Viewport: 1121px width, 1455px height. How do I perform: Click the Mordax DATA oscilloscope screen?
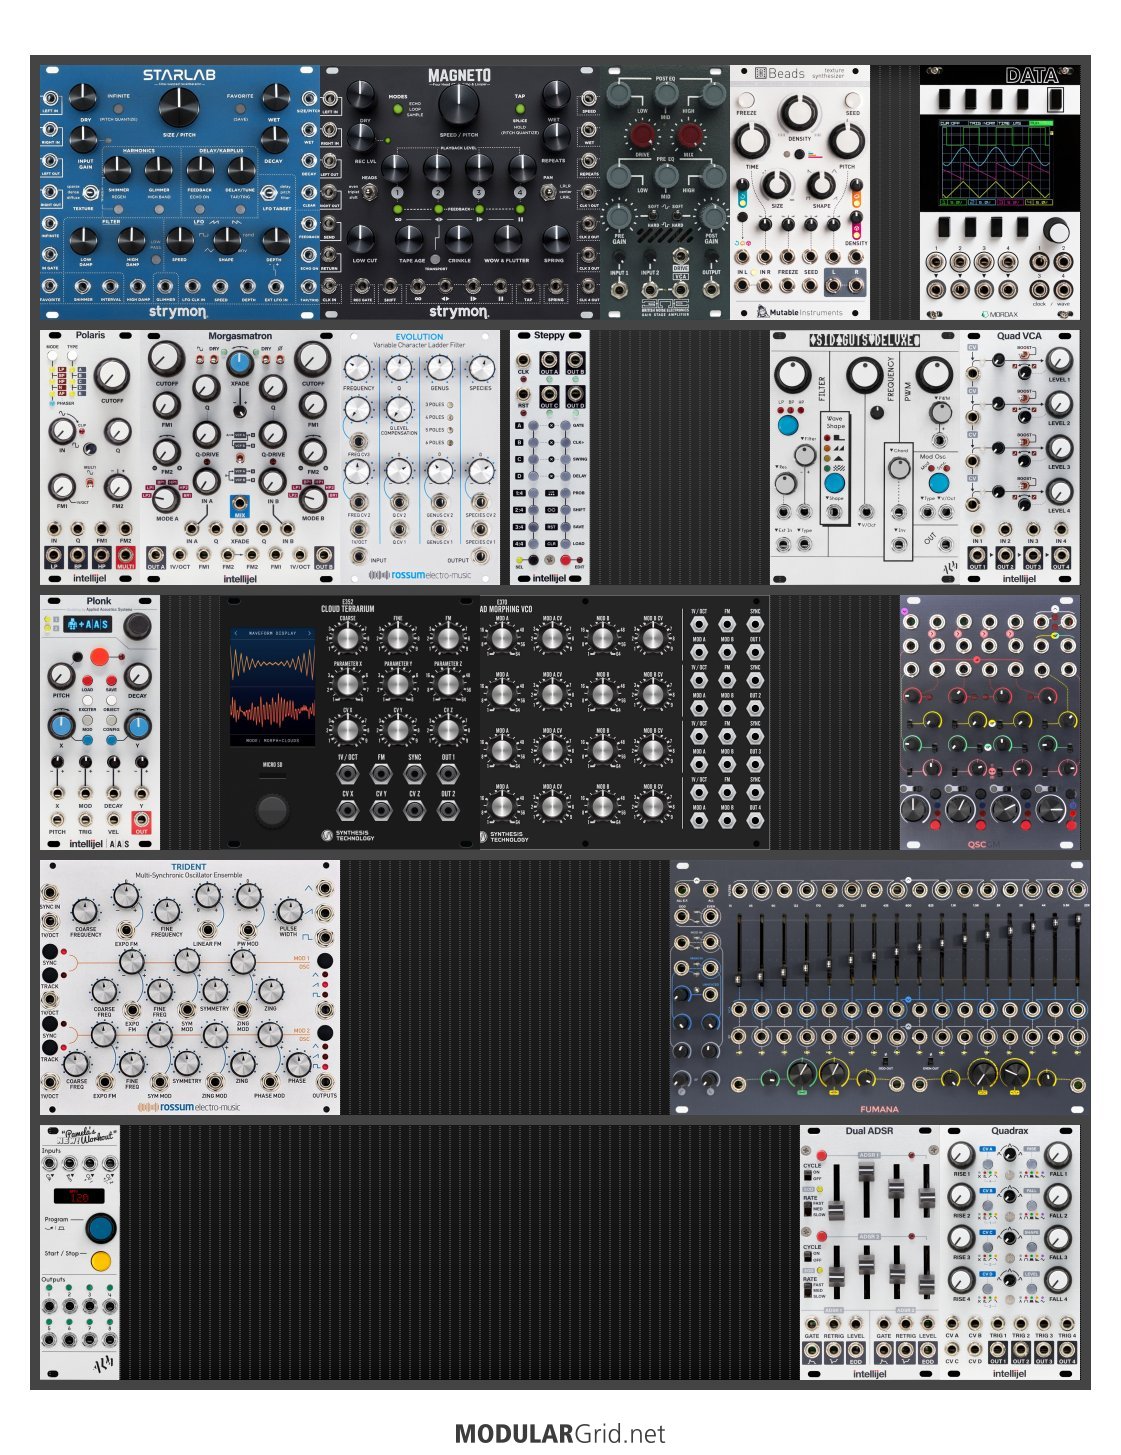999,165
